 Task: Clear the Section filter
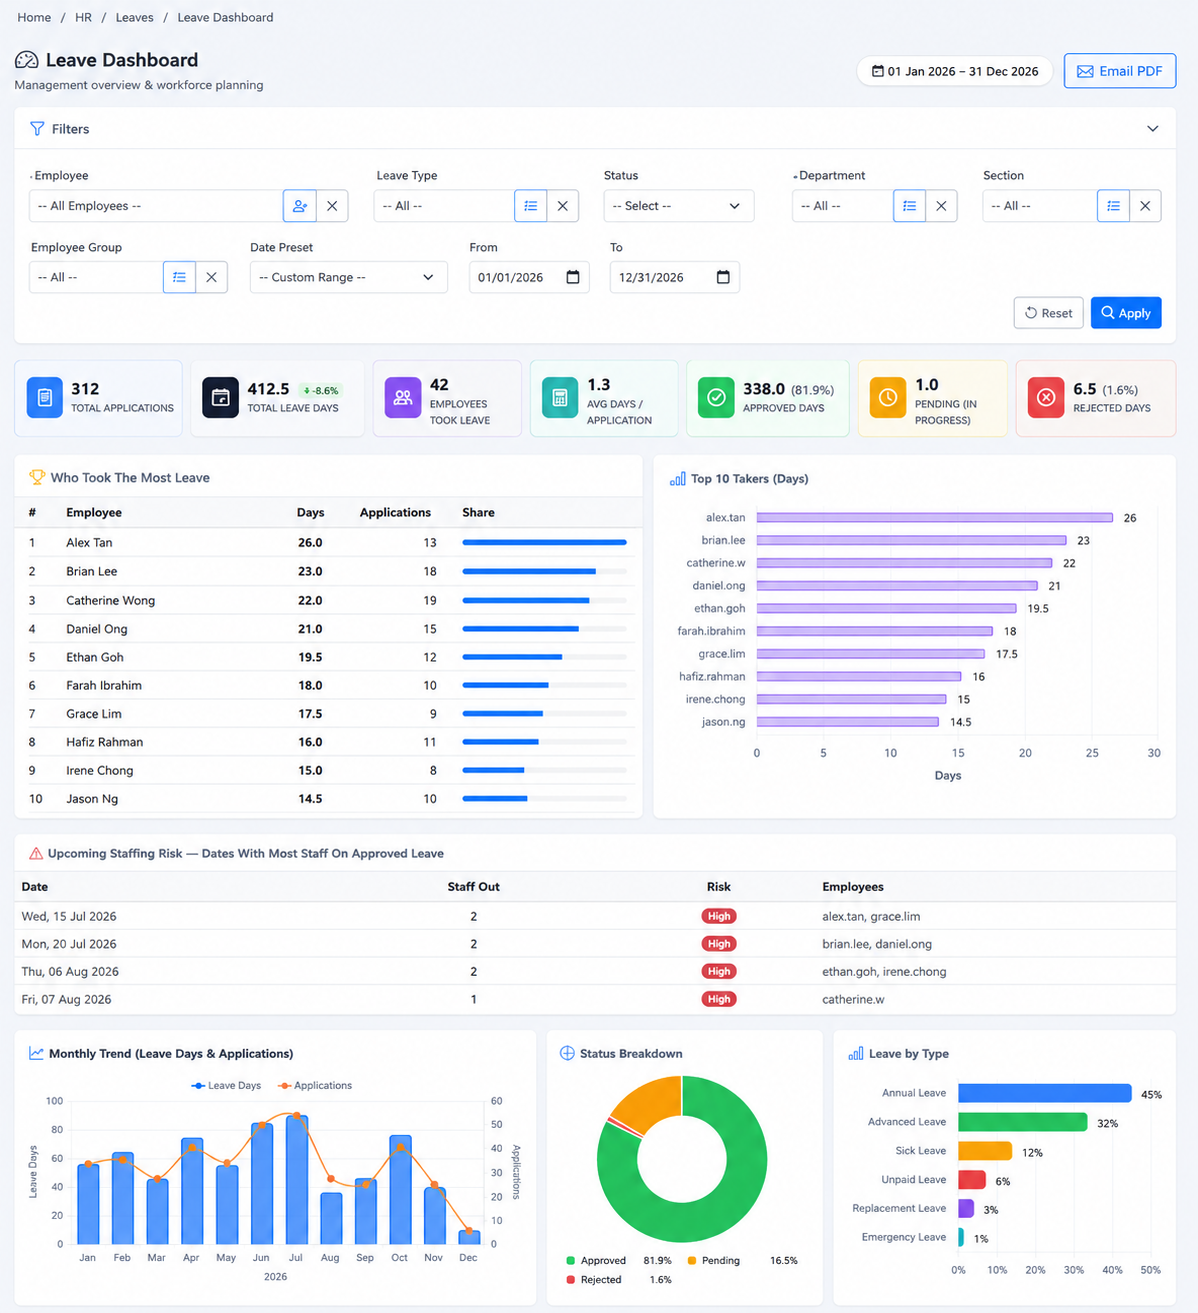[x=1145, y=206]
